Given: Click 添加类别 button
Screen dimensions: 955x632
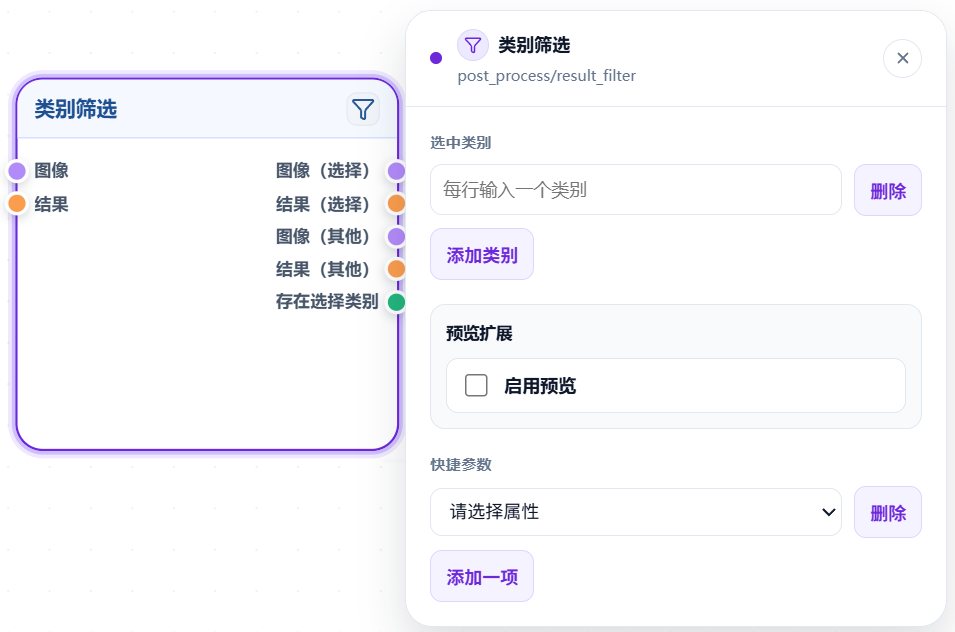Looking at the screenshot, I should tap(482, 255).
